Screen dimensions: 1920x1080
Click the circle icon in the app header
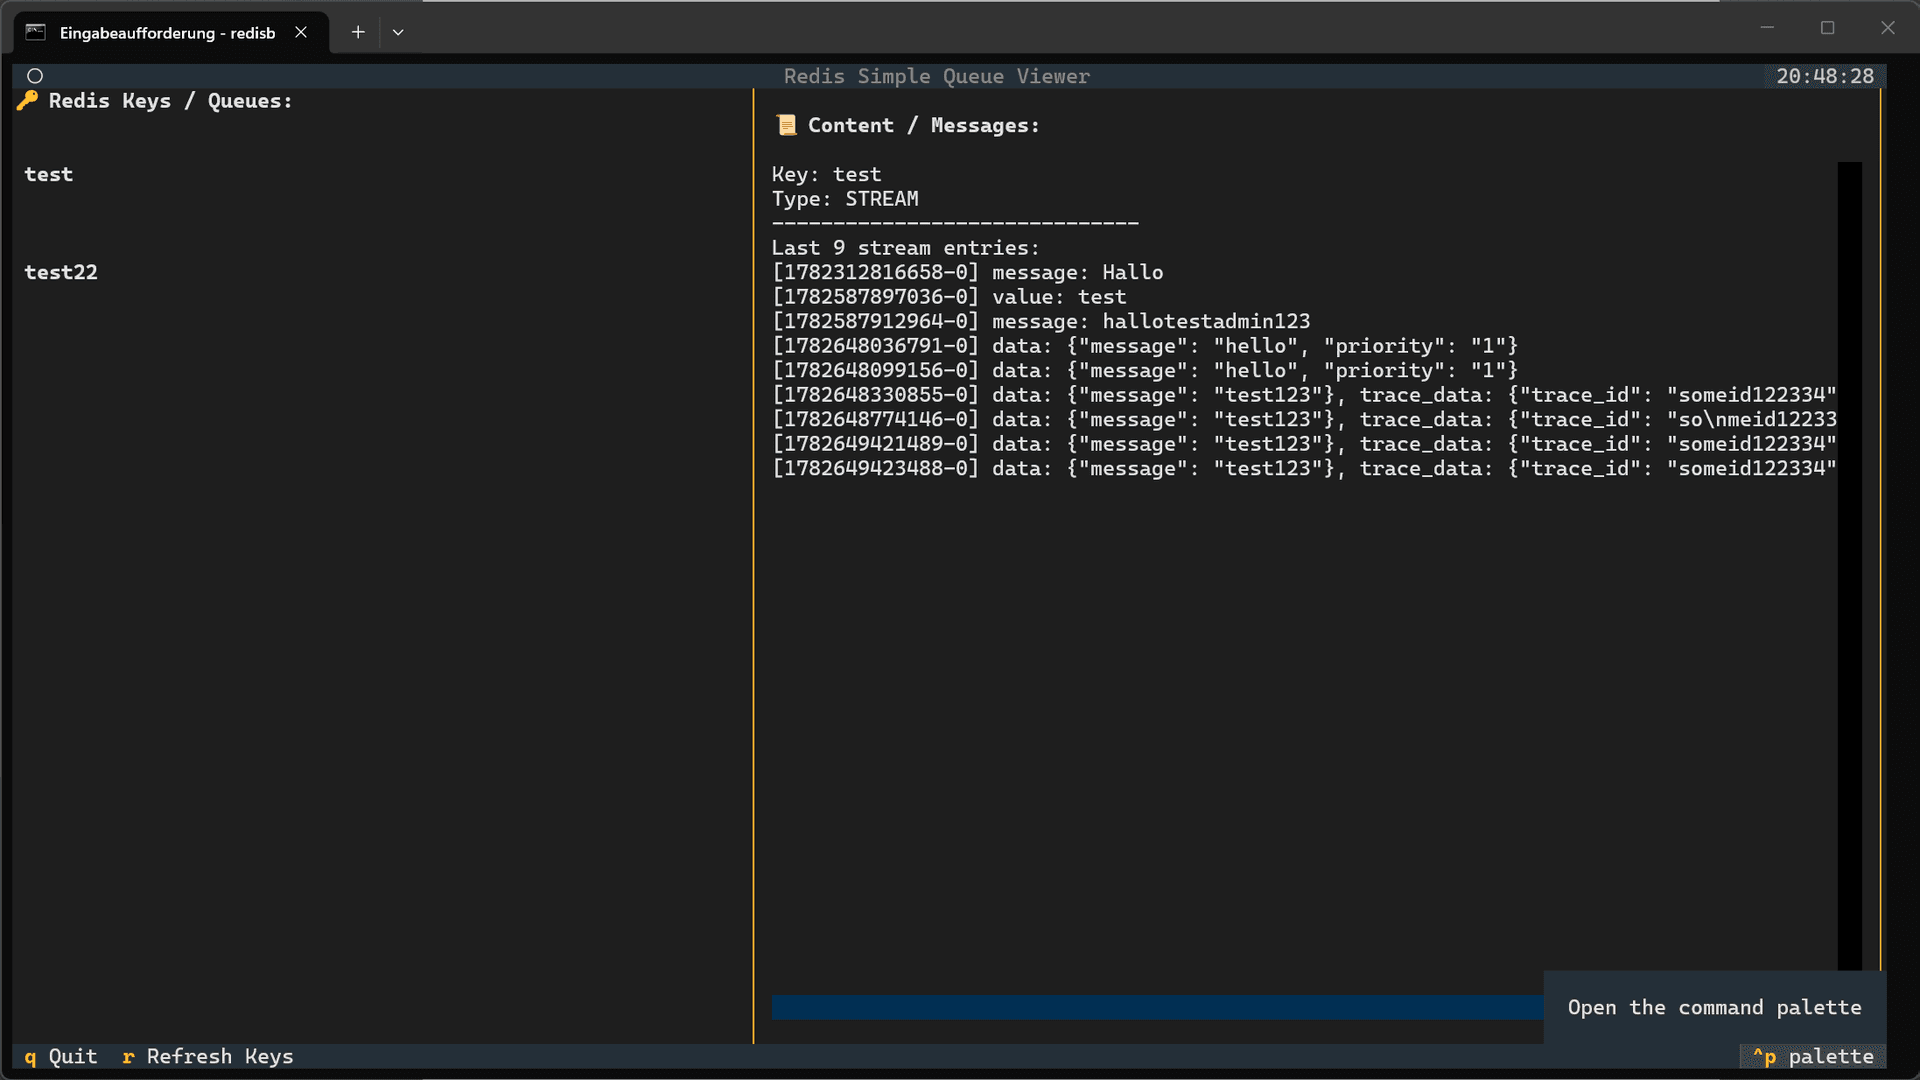35,76
